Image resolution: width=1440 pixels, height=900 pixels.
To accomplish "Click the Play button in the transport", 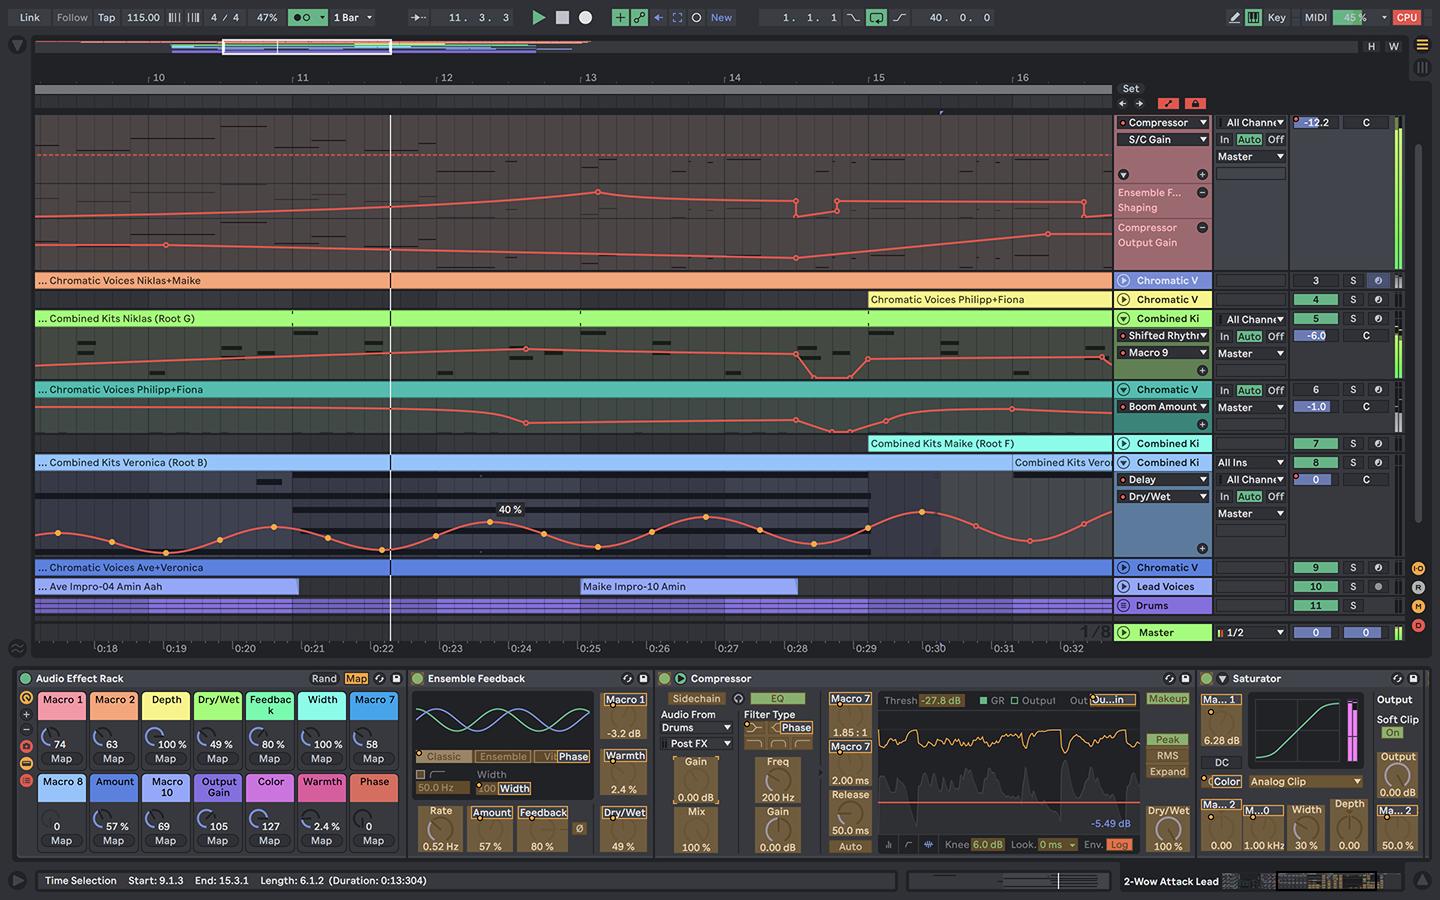I will click(538, 17).
